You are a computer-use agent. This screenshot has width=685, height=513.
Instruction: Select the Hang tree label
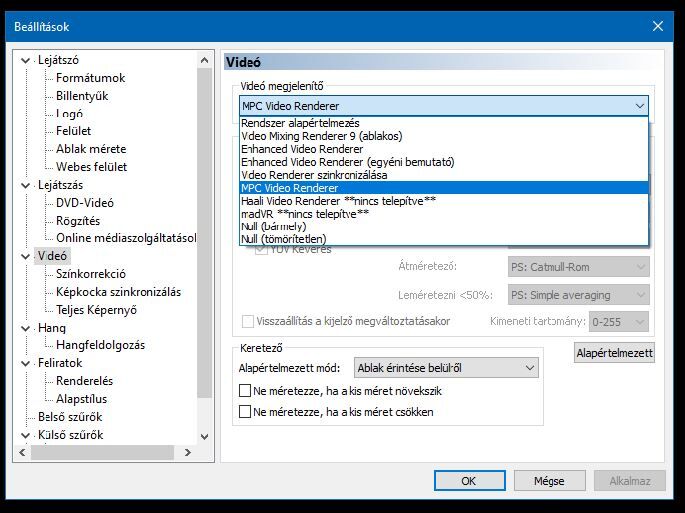pos(52,328)
